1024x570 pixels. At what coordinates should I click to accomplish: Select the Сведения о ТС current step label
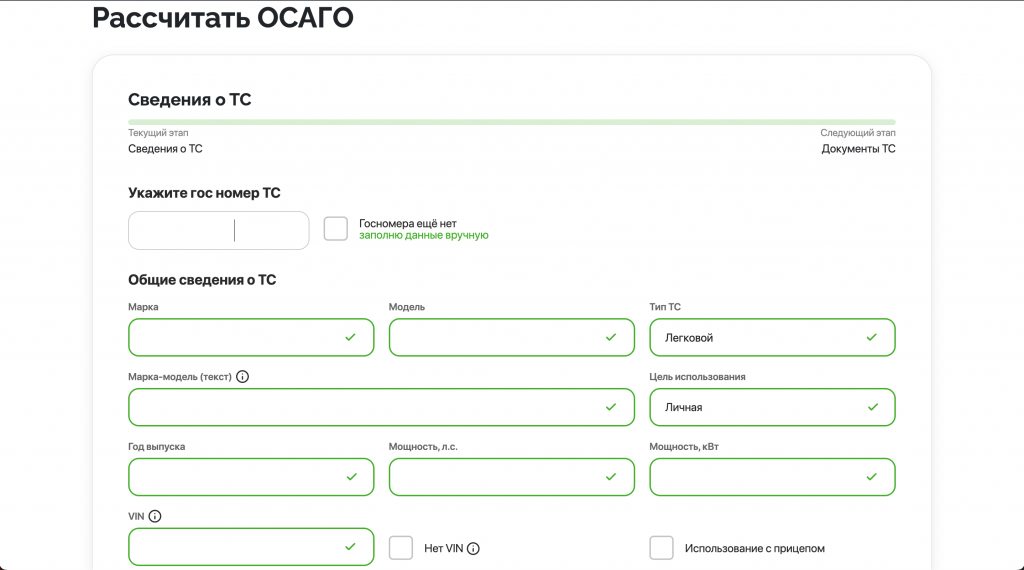[165, 149]
